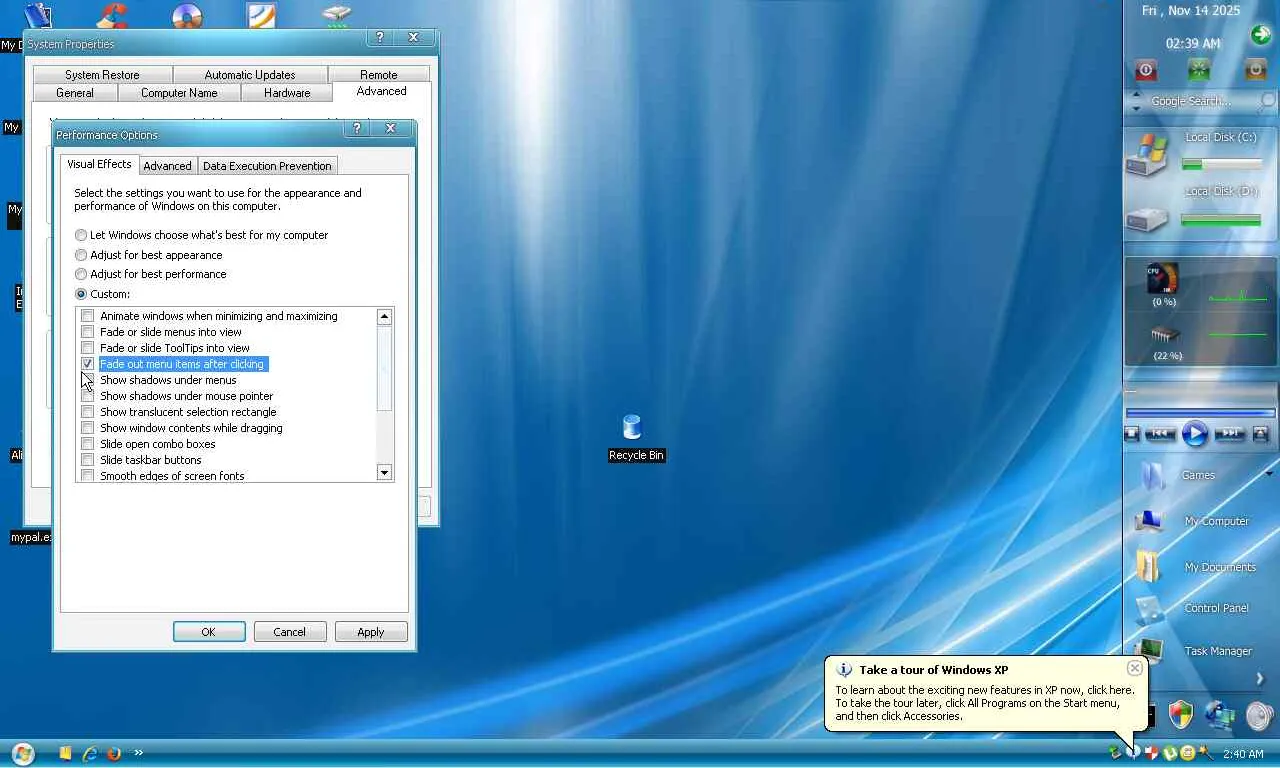Viewport: 1280px width, 768px height.
Task: Open Control Panel icon in sidebar
Action: pos(1149,608)
